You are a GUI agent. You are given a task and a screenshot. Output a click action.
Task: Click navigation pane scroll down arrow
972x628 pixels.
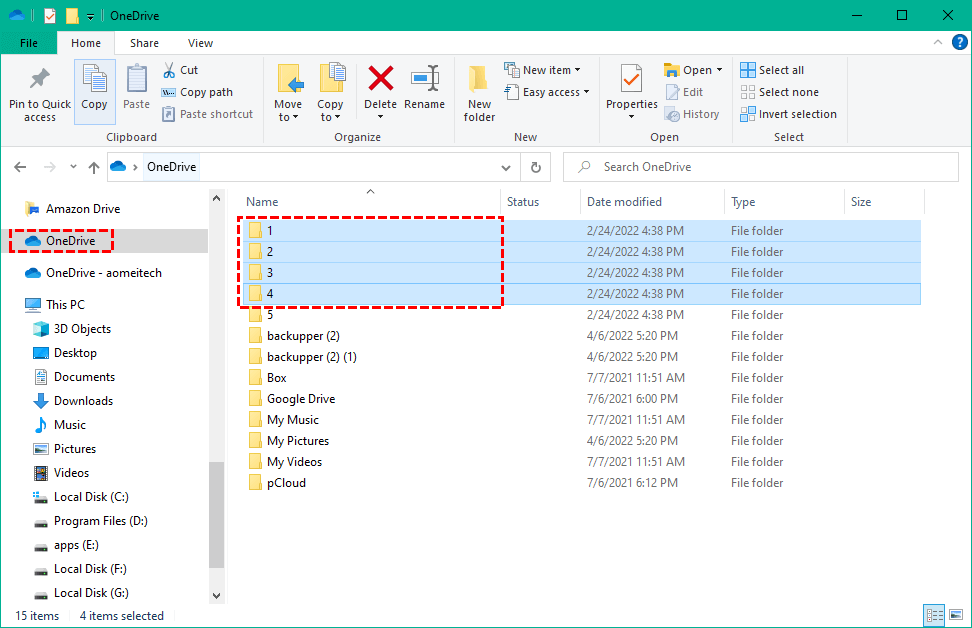point(216,596)
